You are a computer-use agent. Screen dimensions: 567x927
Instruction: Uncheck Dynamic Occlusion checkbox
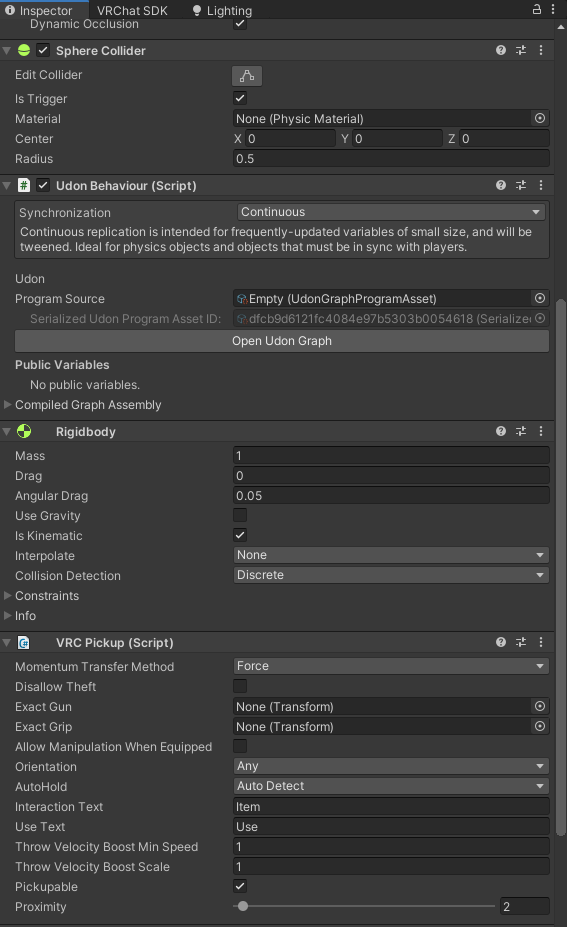point(240,24)
